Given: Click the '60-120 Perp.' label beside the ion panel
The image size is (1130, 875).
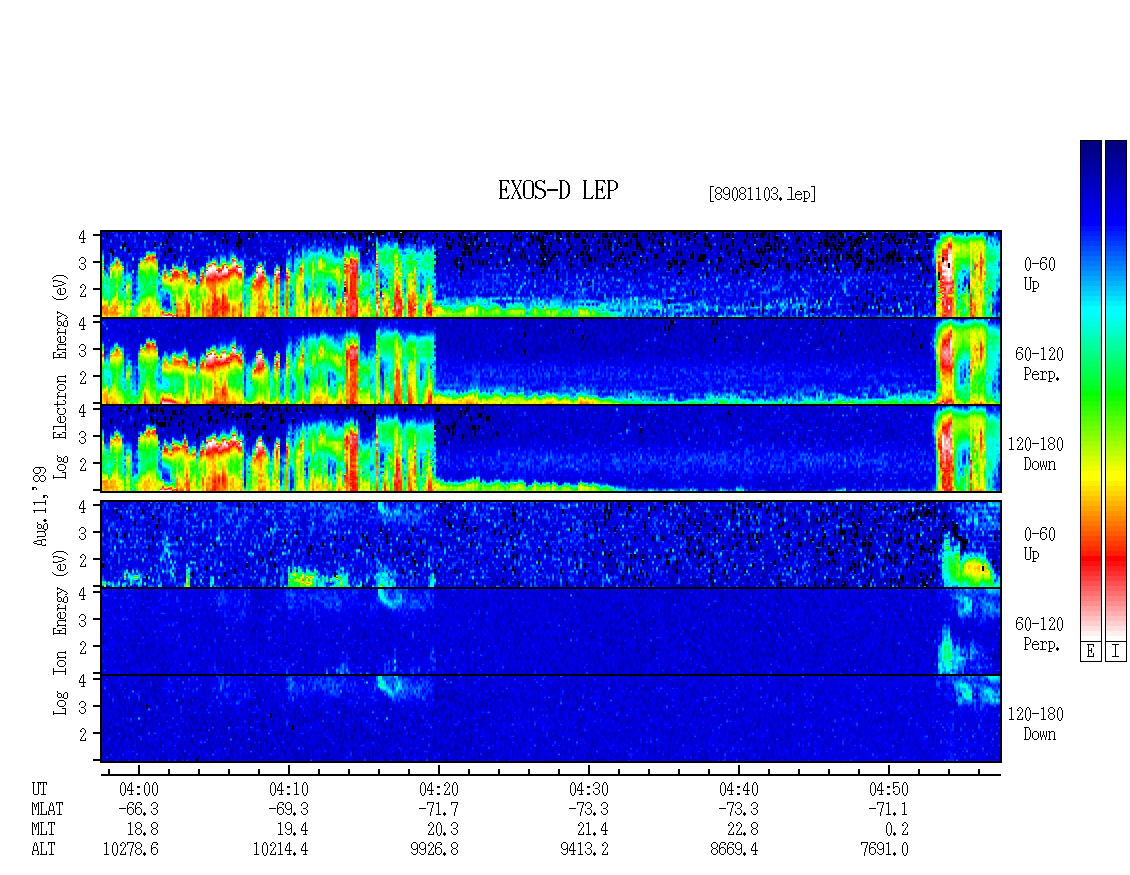Looking at the screenshot, I should (x=1039, y=634).
